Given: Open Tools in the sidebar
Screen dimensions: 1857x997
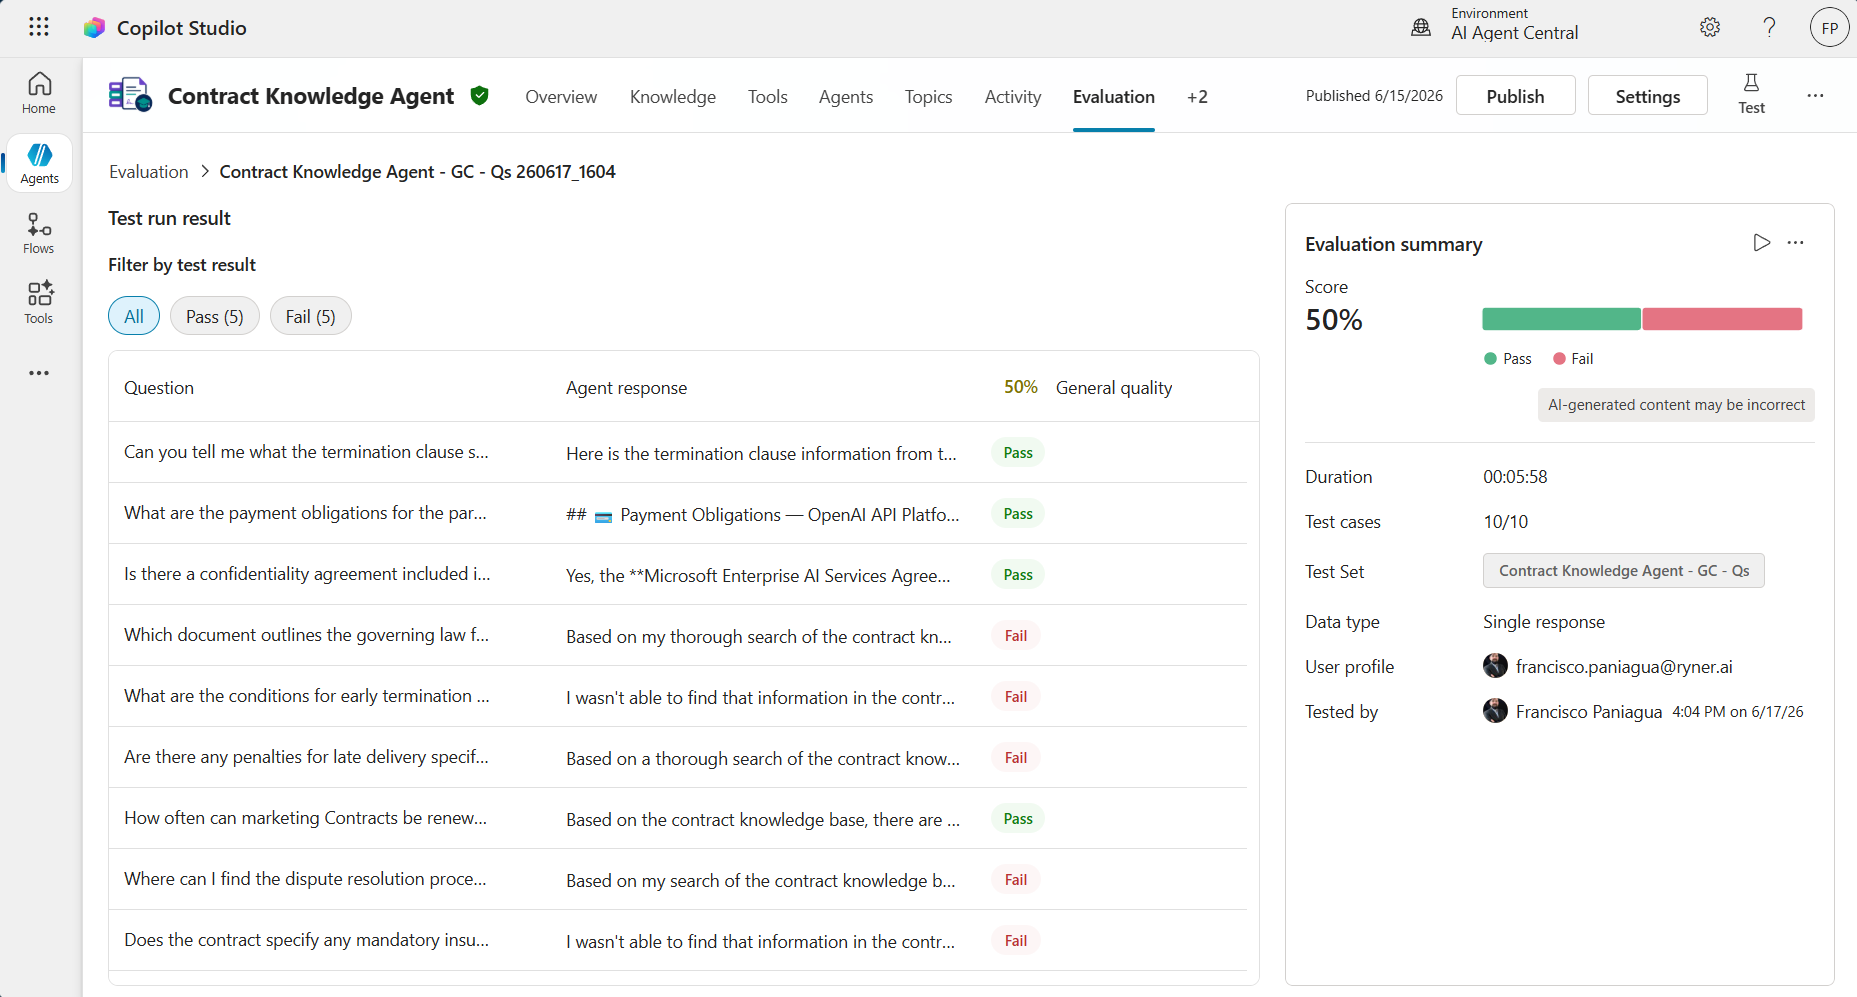Looking at the screenshot, I should pos(39,303).
